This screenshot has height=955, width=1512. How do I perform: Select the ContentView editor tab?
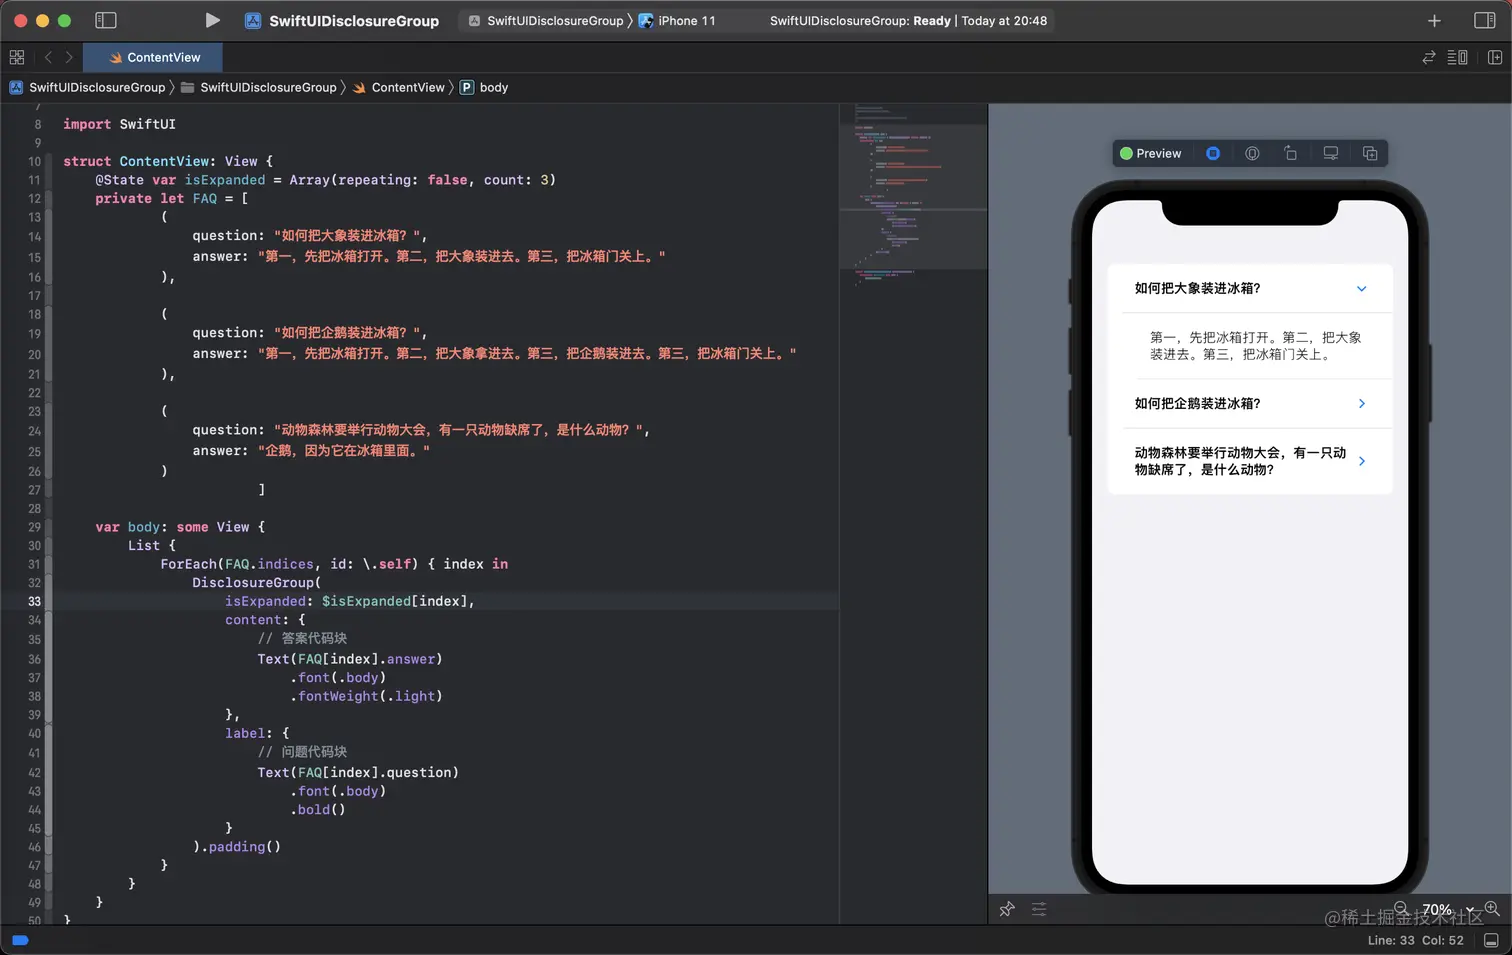pyautogui.click(x=154, y=57)
